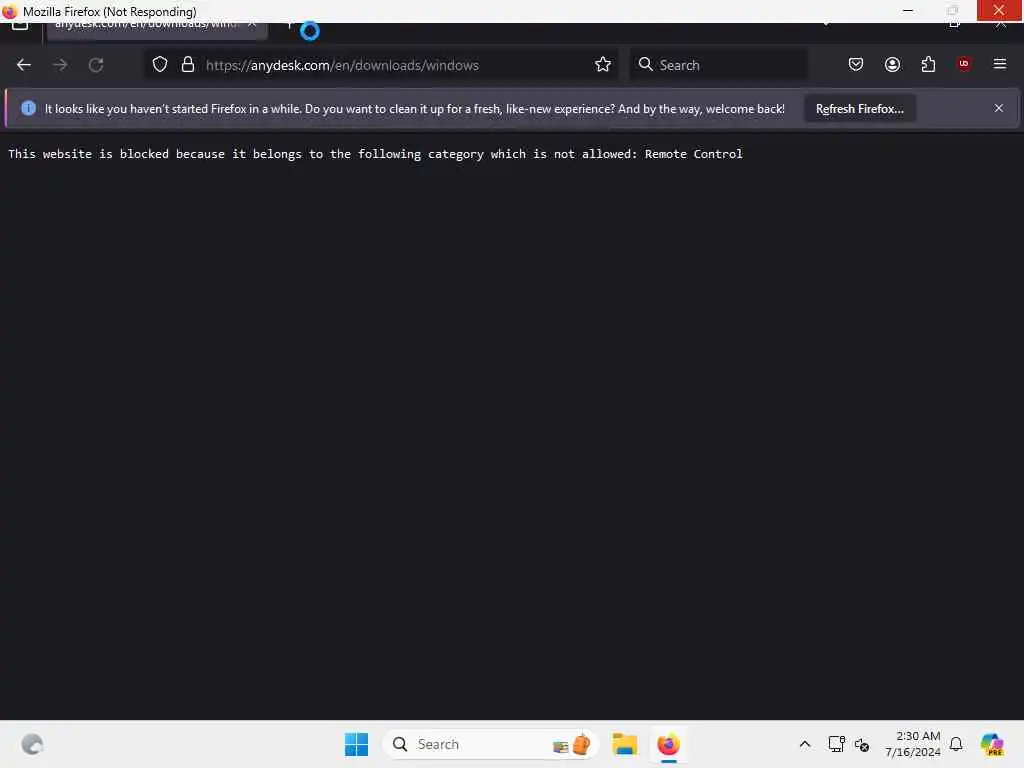
Task: Open the network status tray icon
Action: pyautogui.click(x=836, y=744)
